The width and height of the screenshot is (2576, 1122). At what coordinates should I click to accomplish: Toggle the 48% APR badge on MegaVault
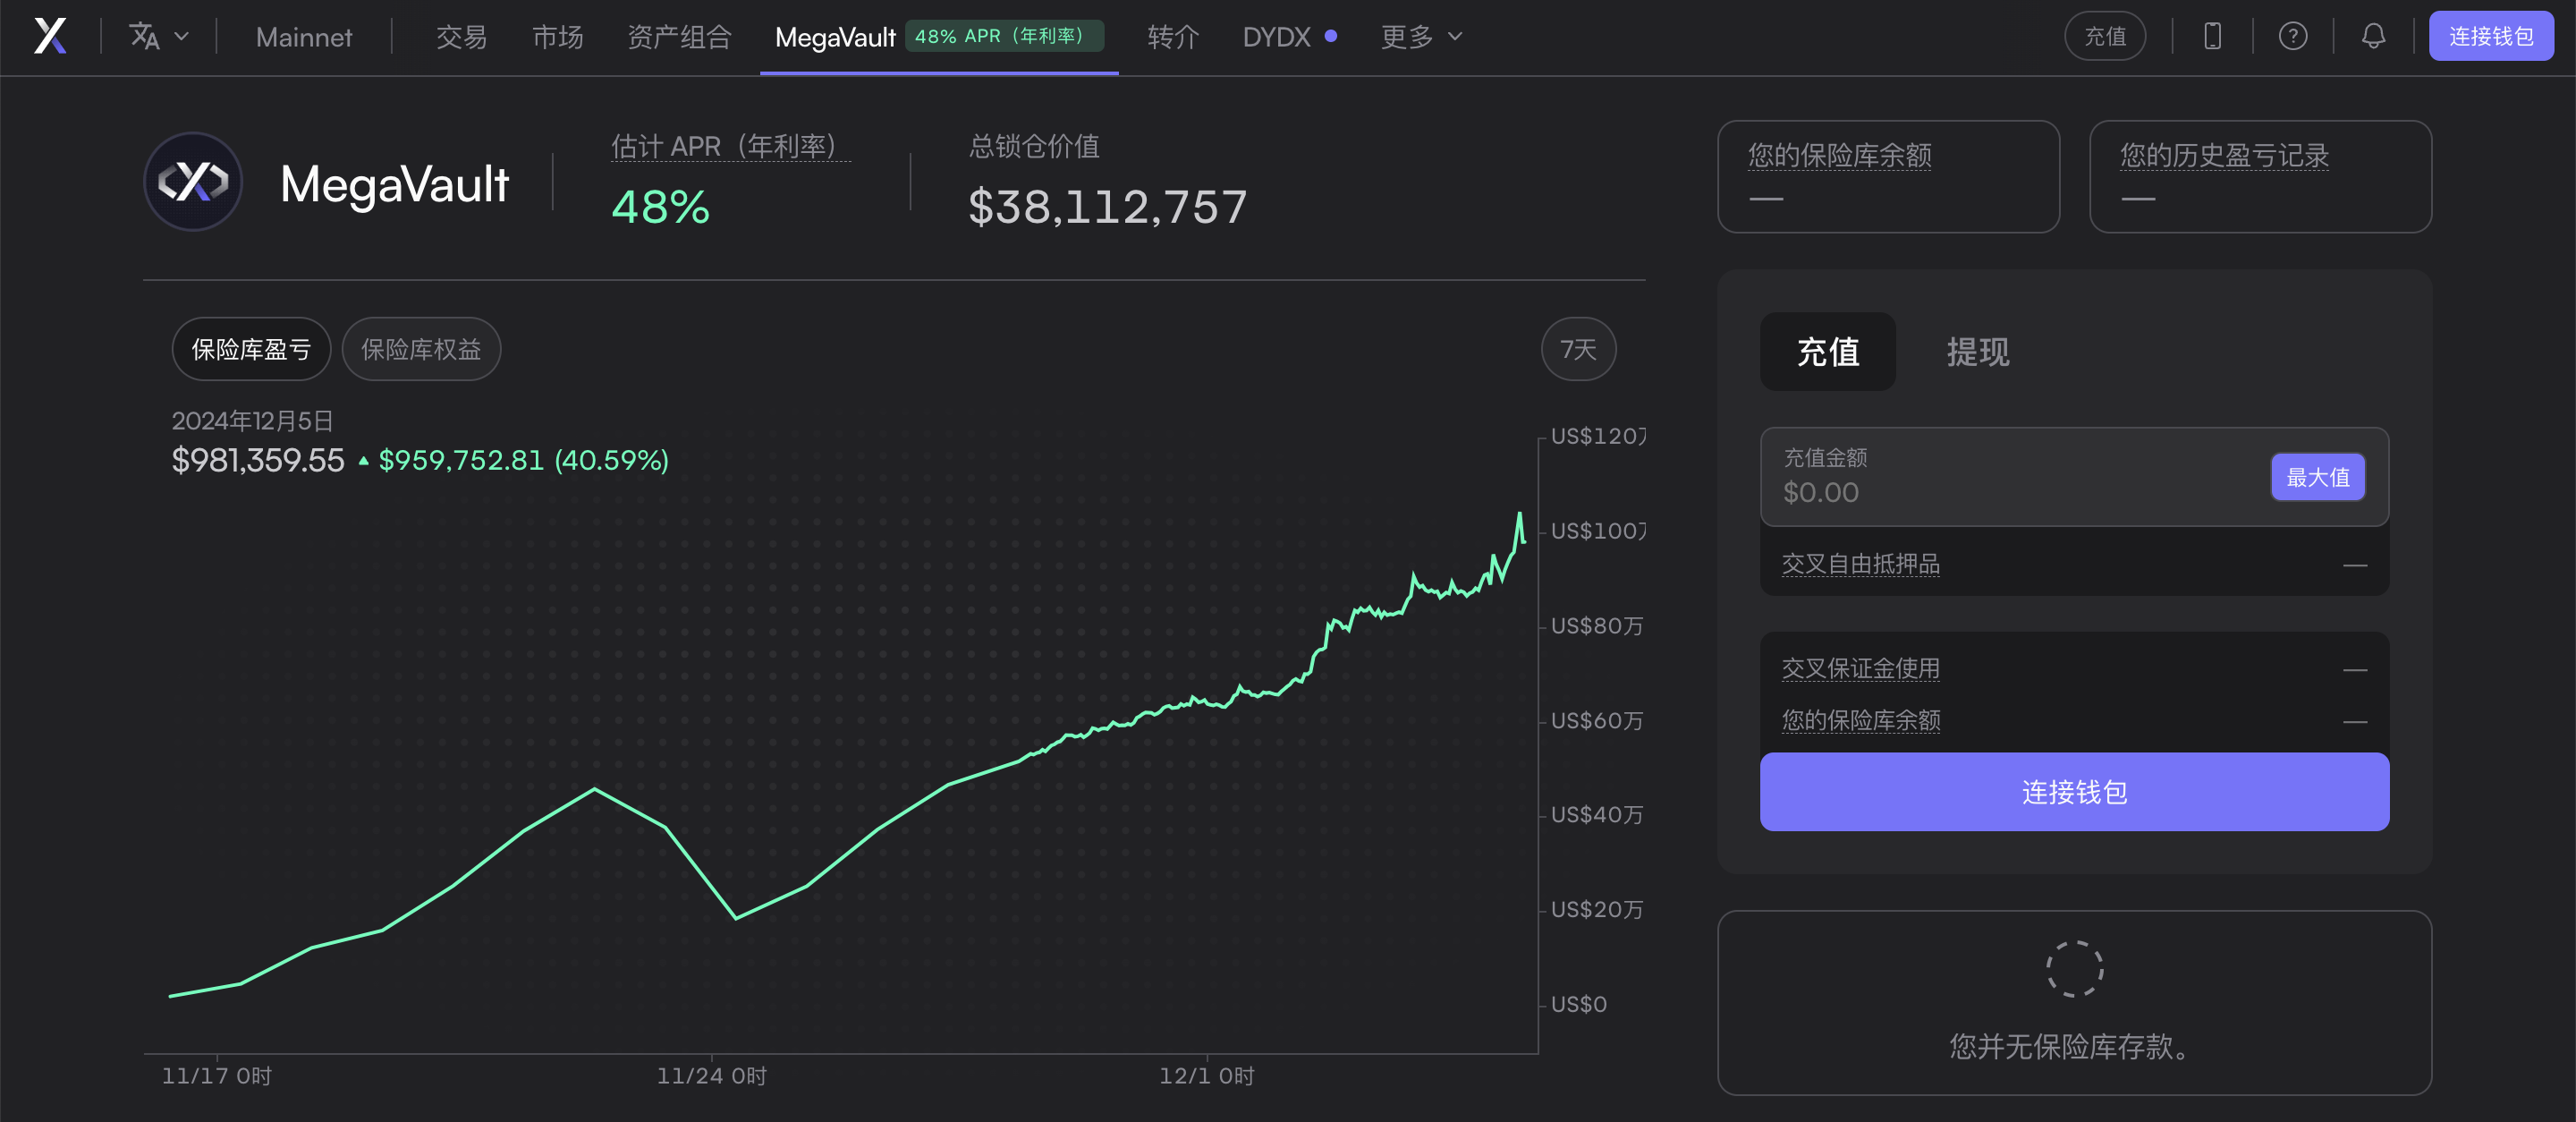(x=1004, y=36)
